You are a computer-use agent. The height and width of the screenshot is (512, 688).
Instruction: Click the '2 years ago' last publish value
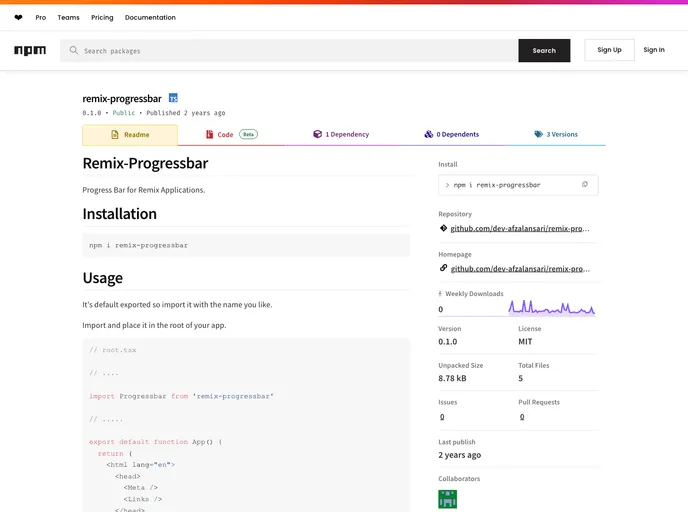click(459, 455)
